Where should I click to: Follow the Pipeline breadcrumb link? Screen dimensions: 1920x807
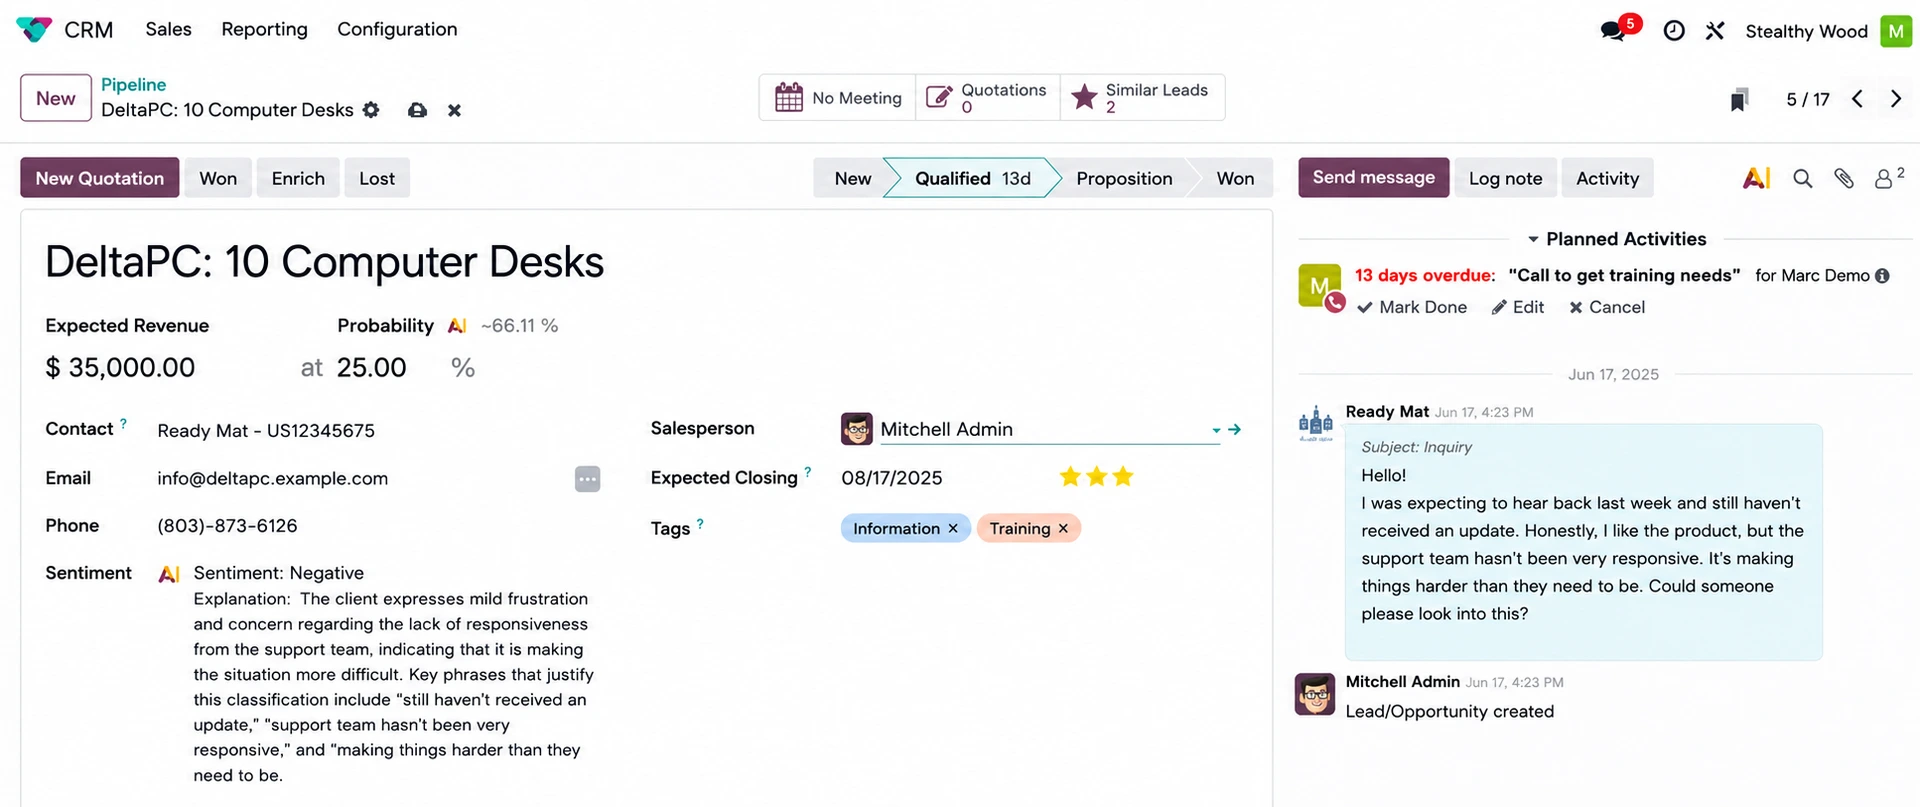pyautogui.click(x=133, y=85)
